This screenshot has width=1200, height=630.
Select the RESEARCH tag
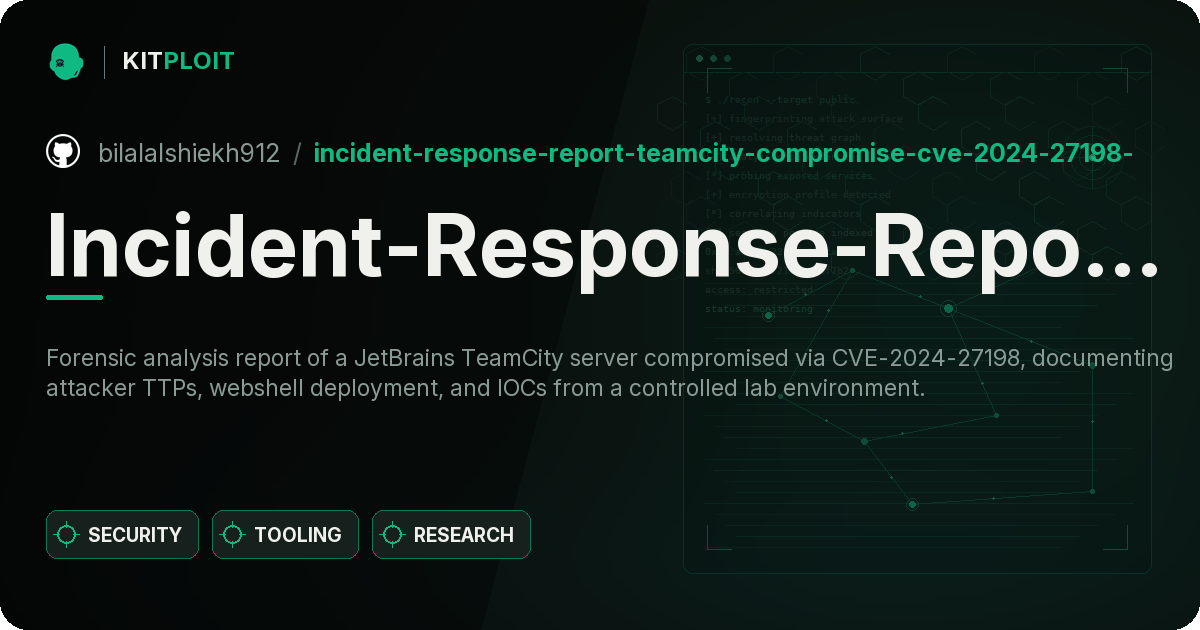click(x=451, y=535)
